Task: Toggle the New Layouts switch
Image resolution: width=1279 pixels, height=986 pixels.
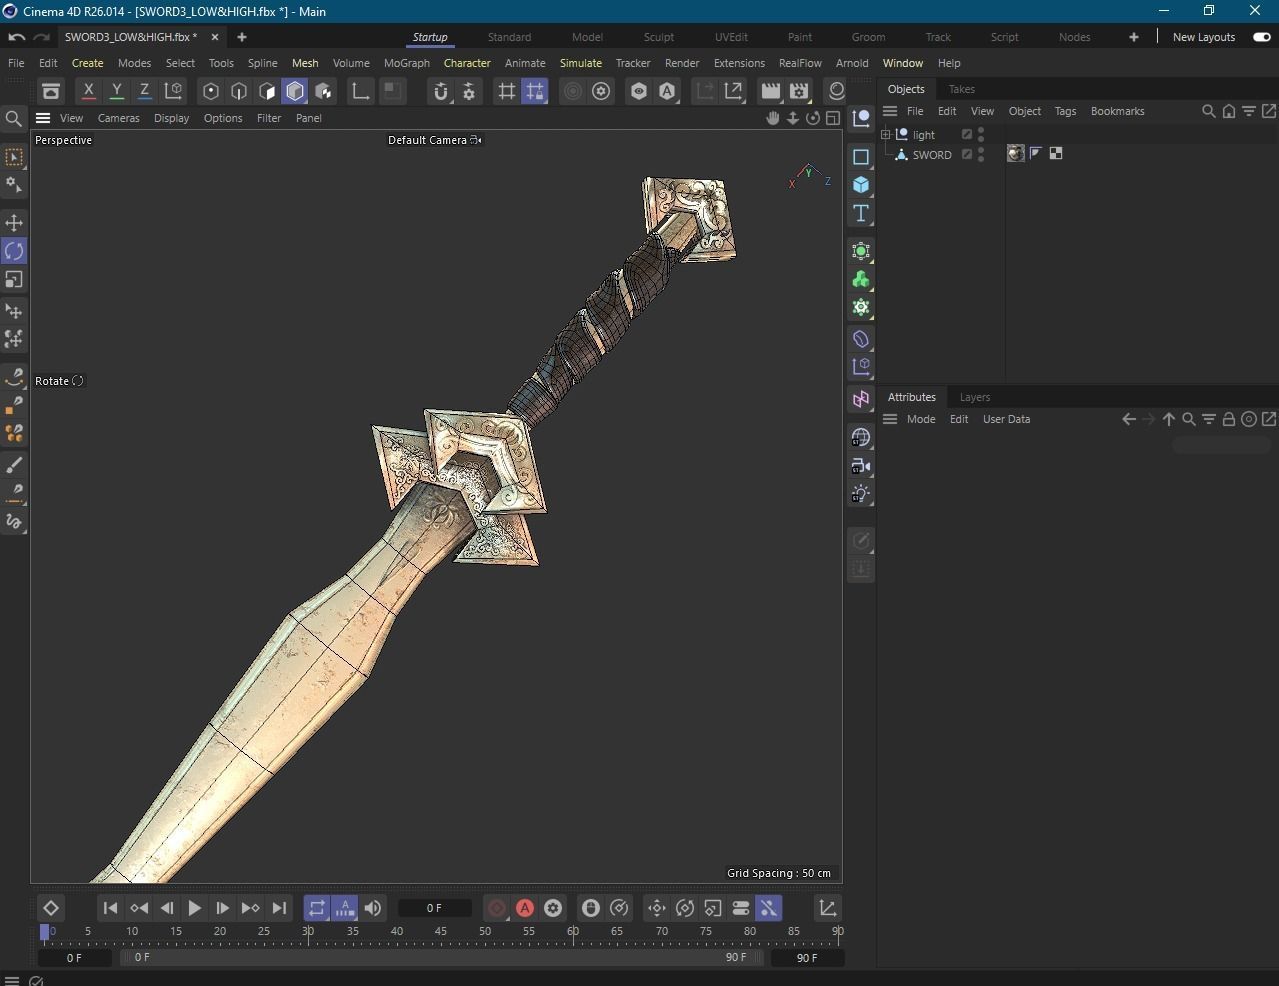Action: [x=1262, y=37]
